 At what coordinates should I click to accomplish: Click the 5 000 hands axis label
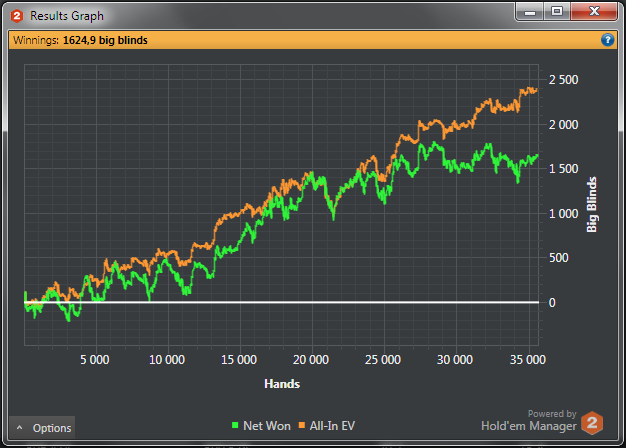click(95, 360)
